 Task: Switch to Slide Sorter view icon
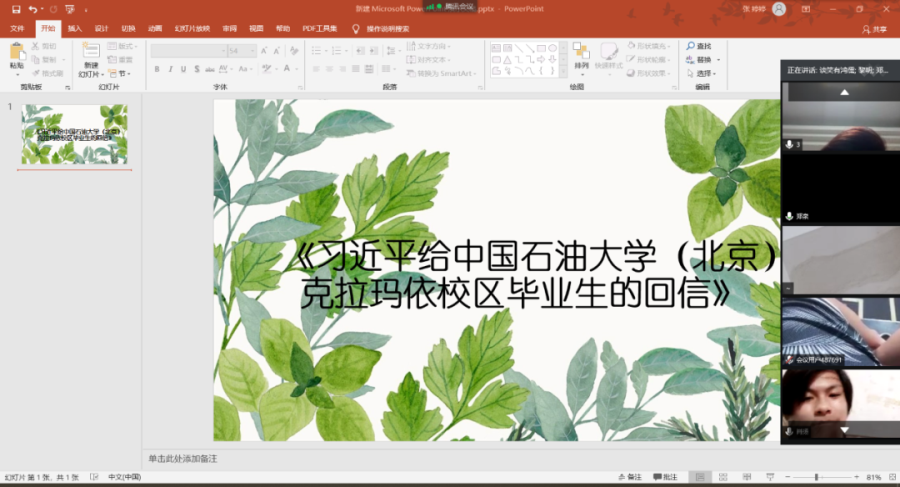(723, 477)
